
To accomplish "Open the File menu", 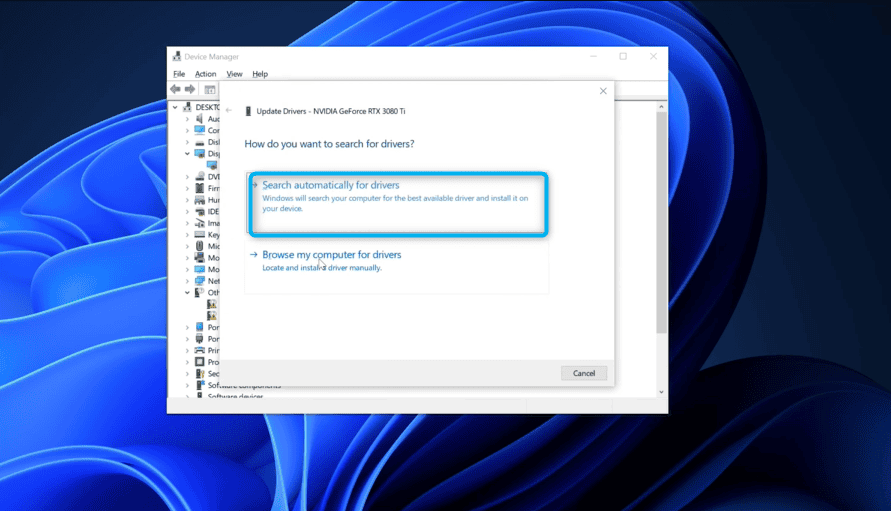I will coord(179,74).
